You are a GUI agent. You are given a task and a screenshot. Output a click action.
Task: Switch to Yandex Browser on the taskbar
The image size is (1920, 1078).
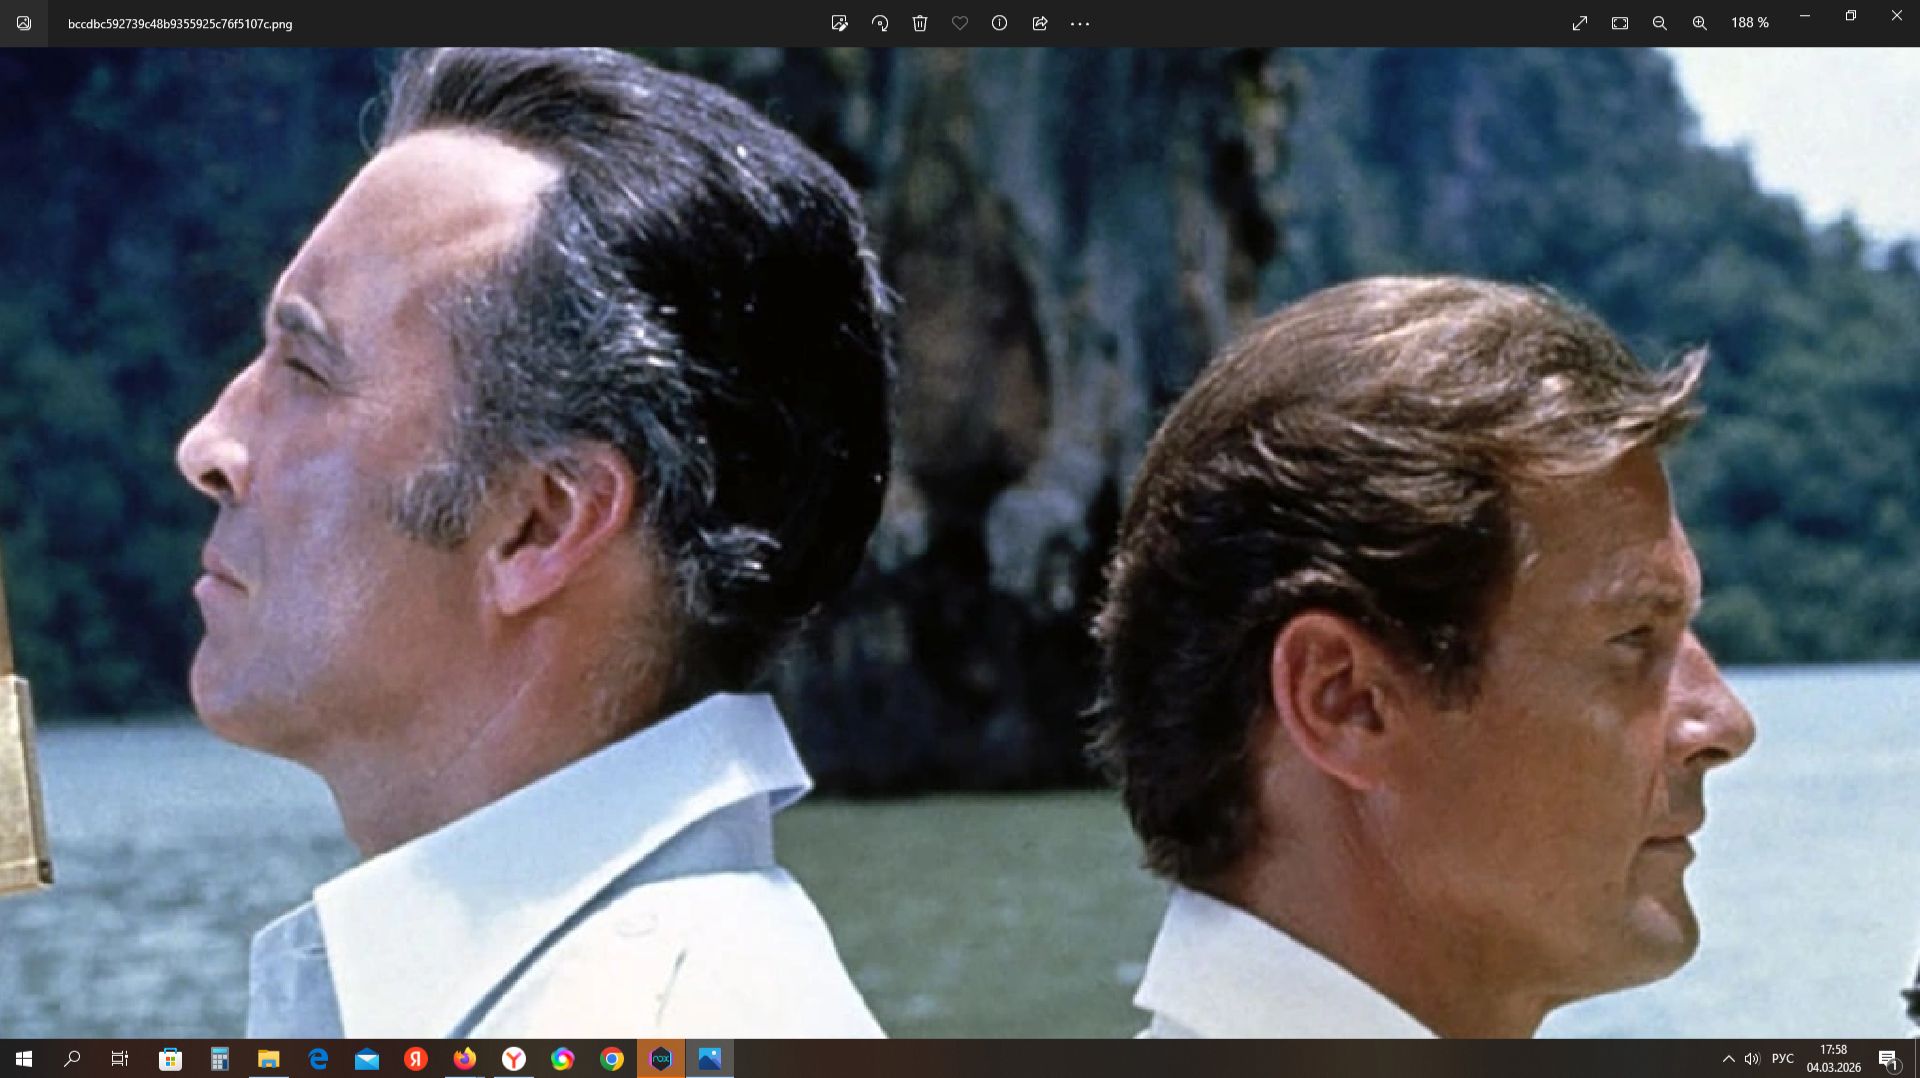click(514, 1059)
